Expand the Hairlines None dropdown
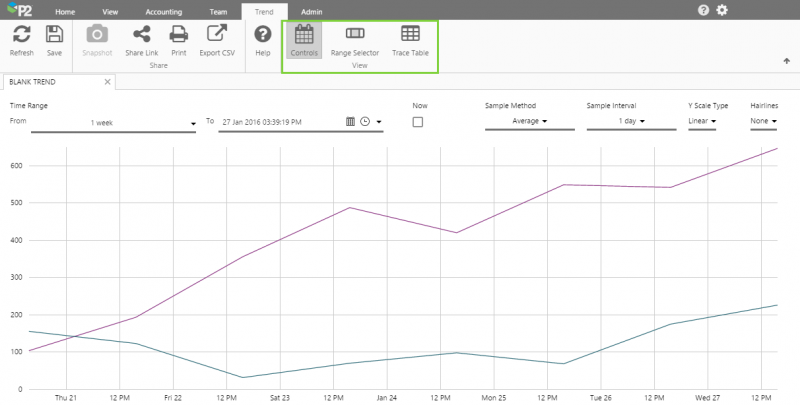Screen dimensions: 800x405 (763, 122)
